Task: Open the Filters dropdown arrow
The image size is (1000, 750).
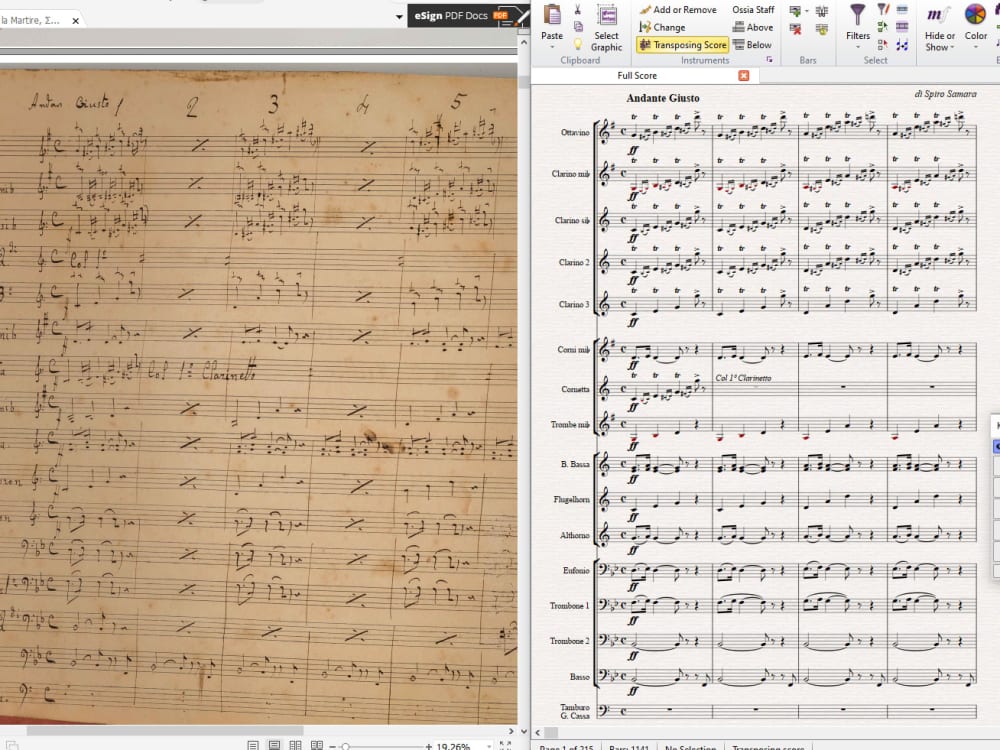Action: click(x=858, y=47)
